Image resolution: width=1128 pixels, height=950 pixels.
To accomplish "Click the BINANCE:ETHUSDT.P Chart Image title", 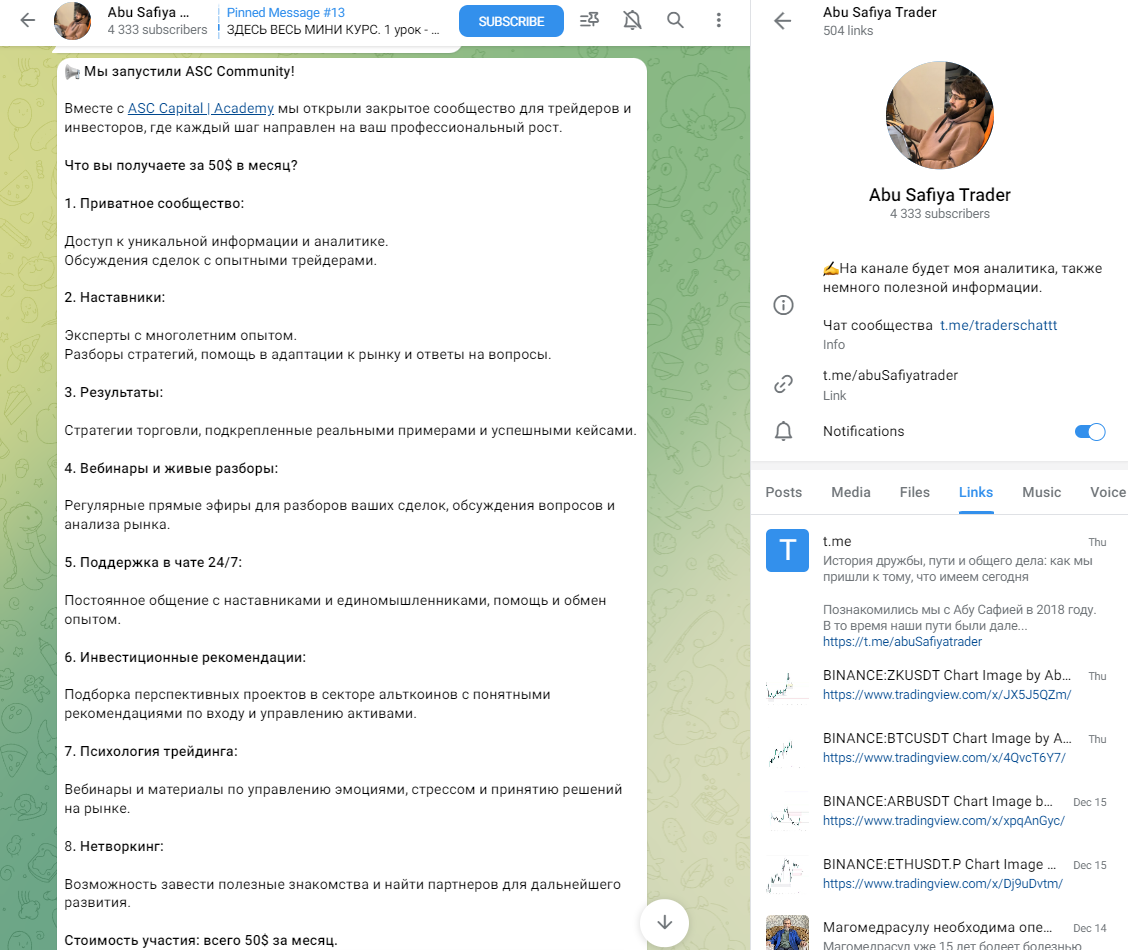I will click(x=940, y=864).
